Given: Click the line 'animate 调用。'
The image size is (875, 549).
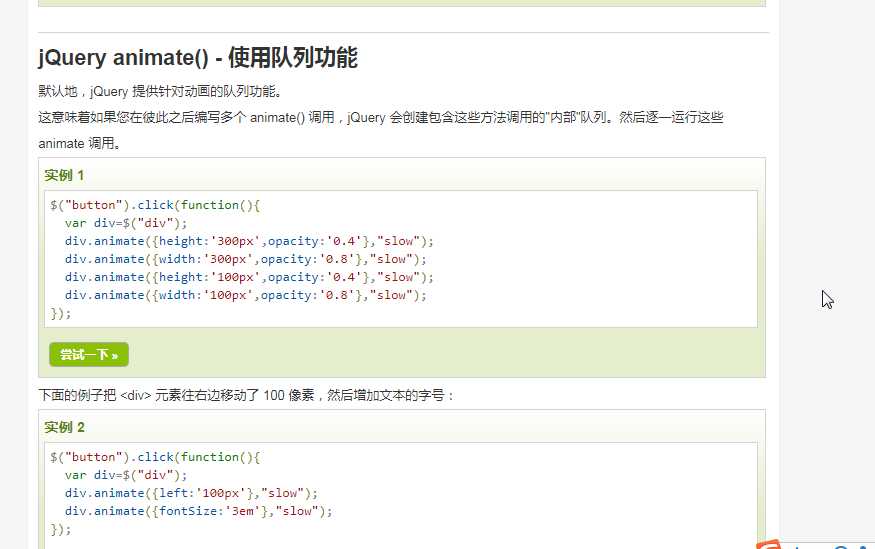Looking at the screenshot, I should pyautogui.click(x=80, y=144).
